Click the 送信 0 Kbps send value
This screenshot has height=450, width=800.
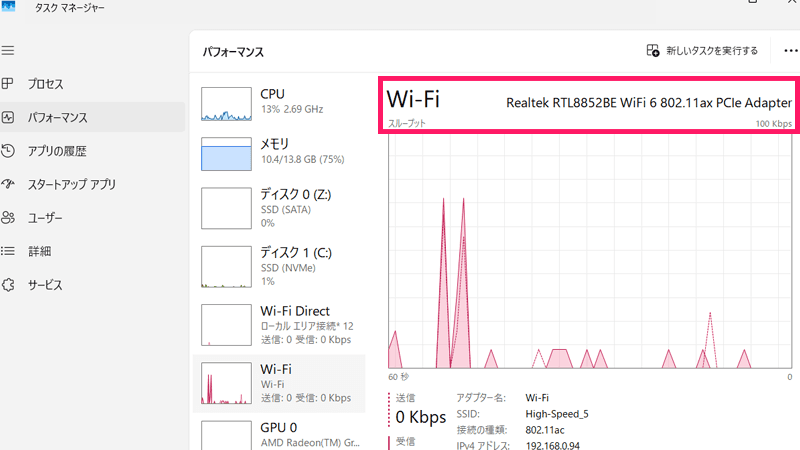pyautogui.click(x=420, y=416)
